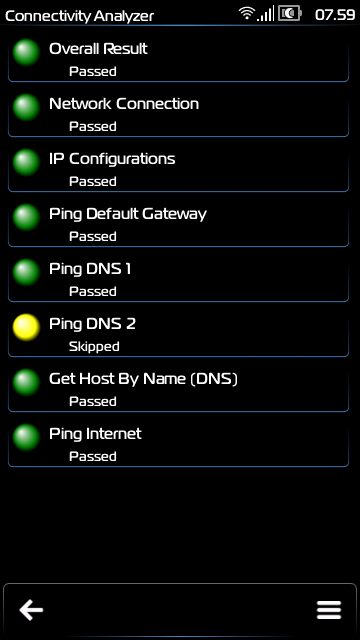Viewport: 360px width, 640px height.
Task: Click the green Network Connection status light
Action: (26, 107)
